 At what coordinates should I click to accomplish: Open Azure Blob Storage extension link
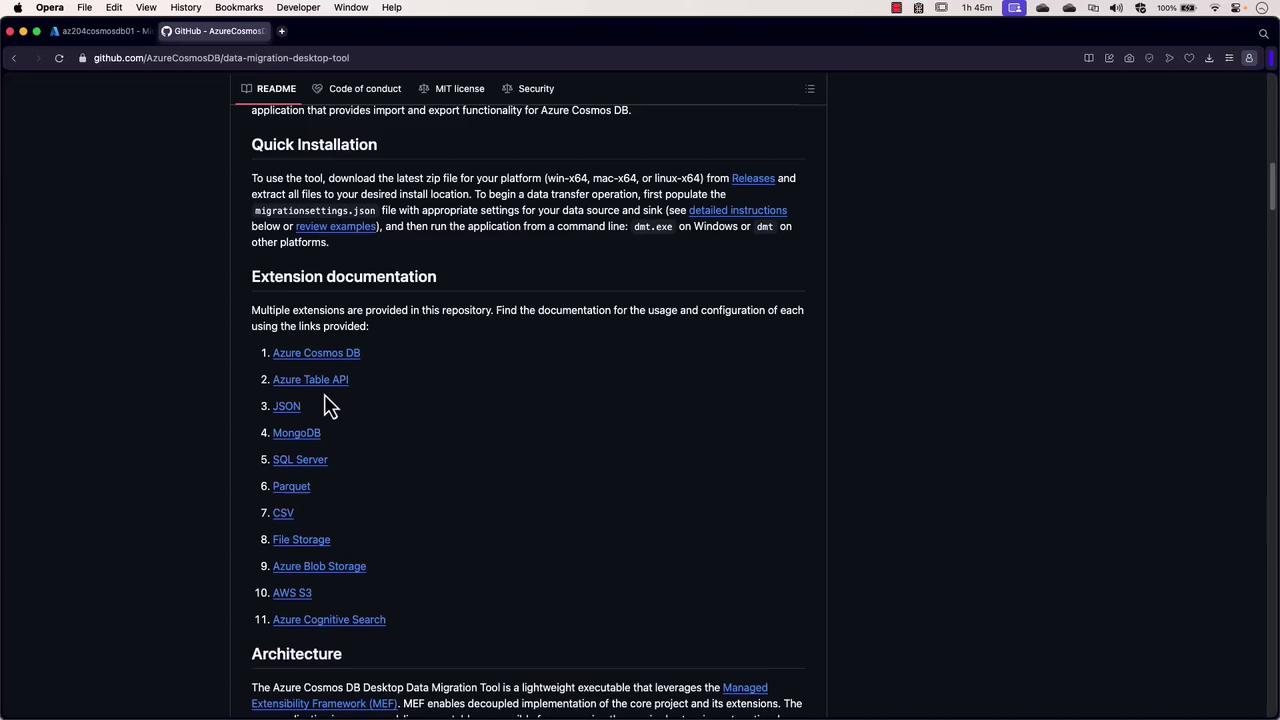319,566
